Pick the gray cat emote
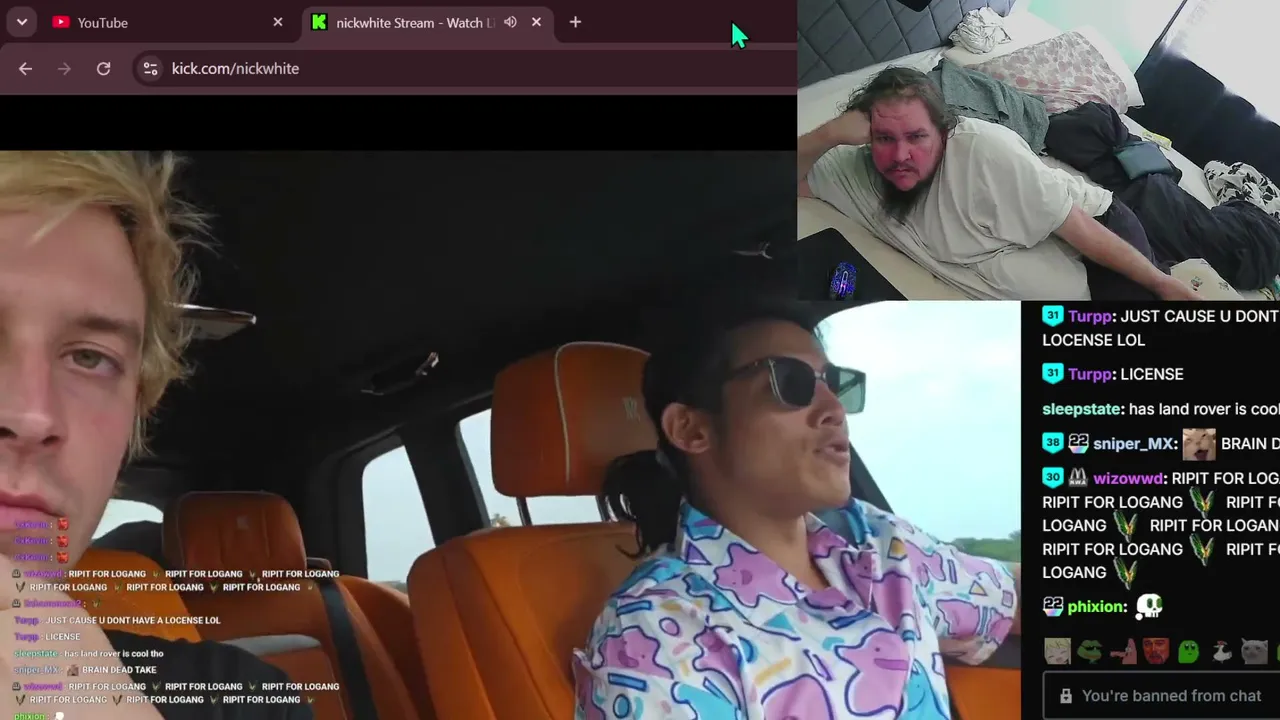Image resolution: width=1280 pixels, height=720 pixels. click(1254, 652)
